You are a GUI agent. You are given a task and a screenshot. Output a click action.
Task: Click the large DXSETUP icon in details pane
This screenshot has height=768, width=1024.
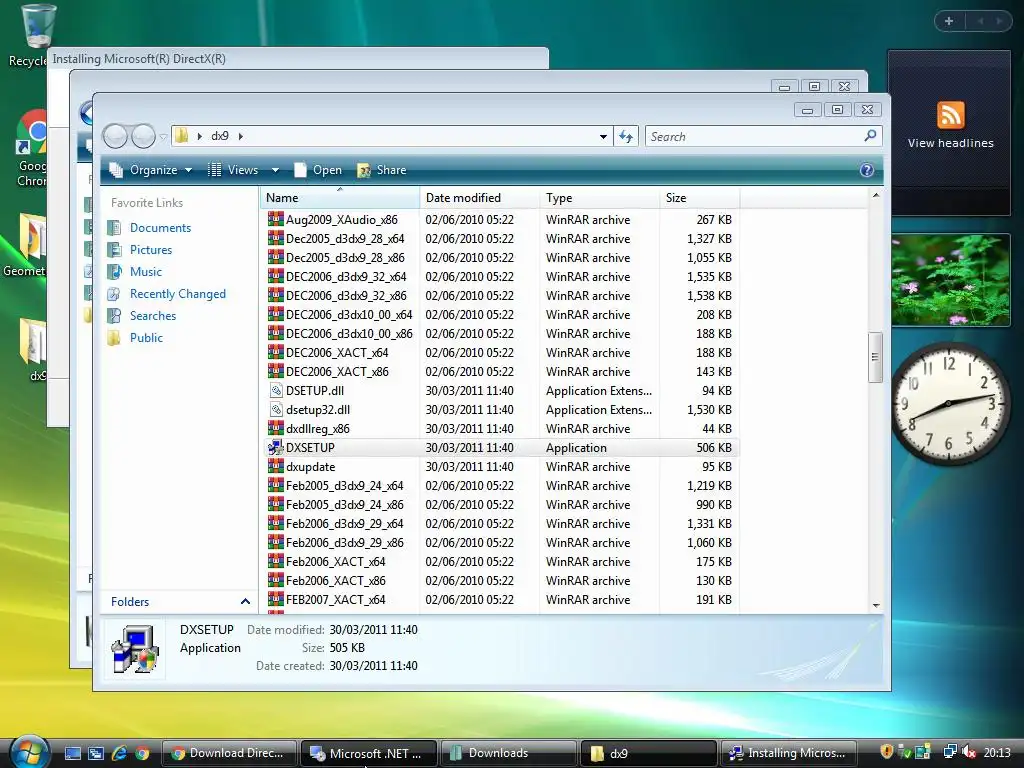[x=135, y=648]
